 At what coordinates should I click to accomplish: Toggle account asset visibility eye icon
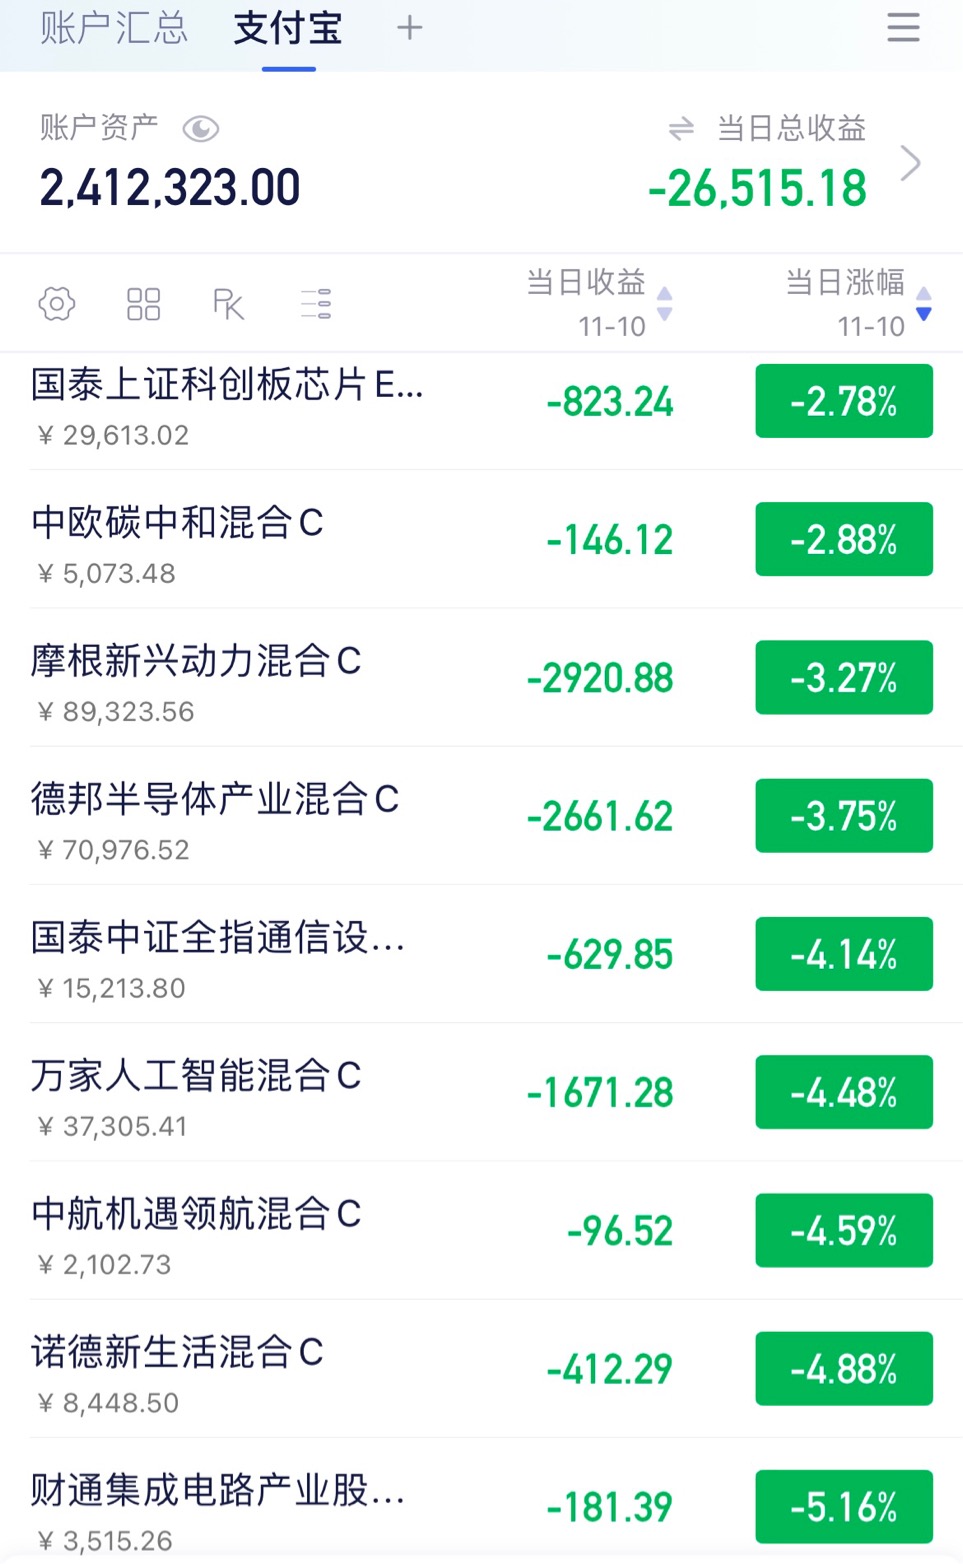(201, 129)
